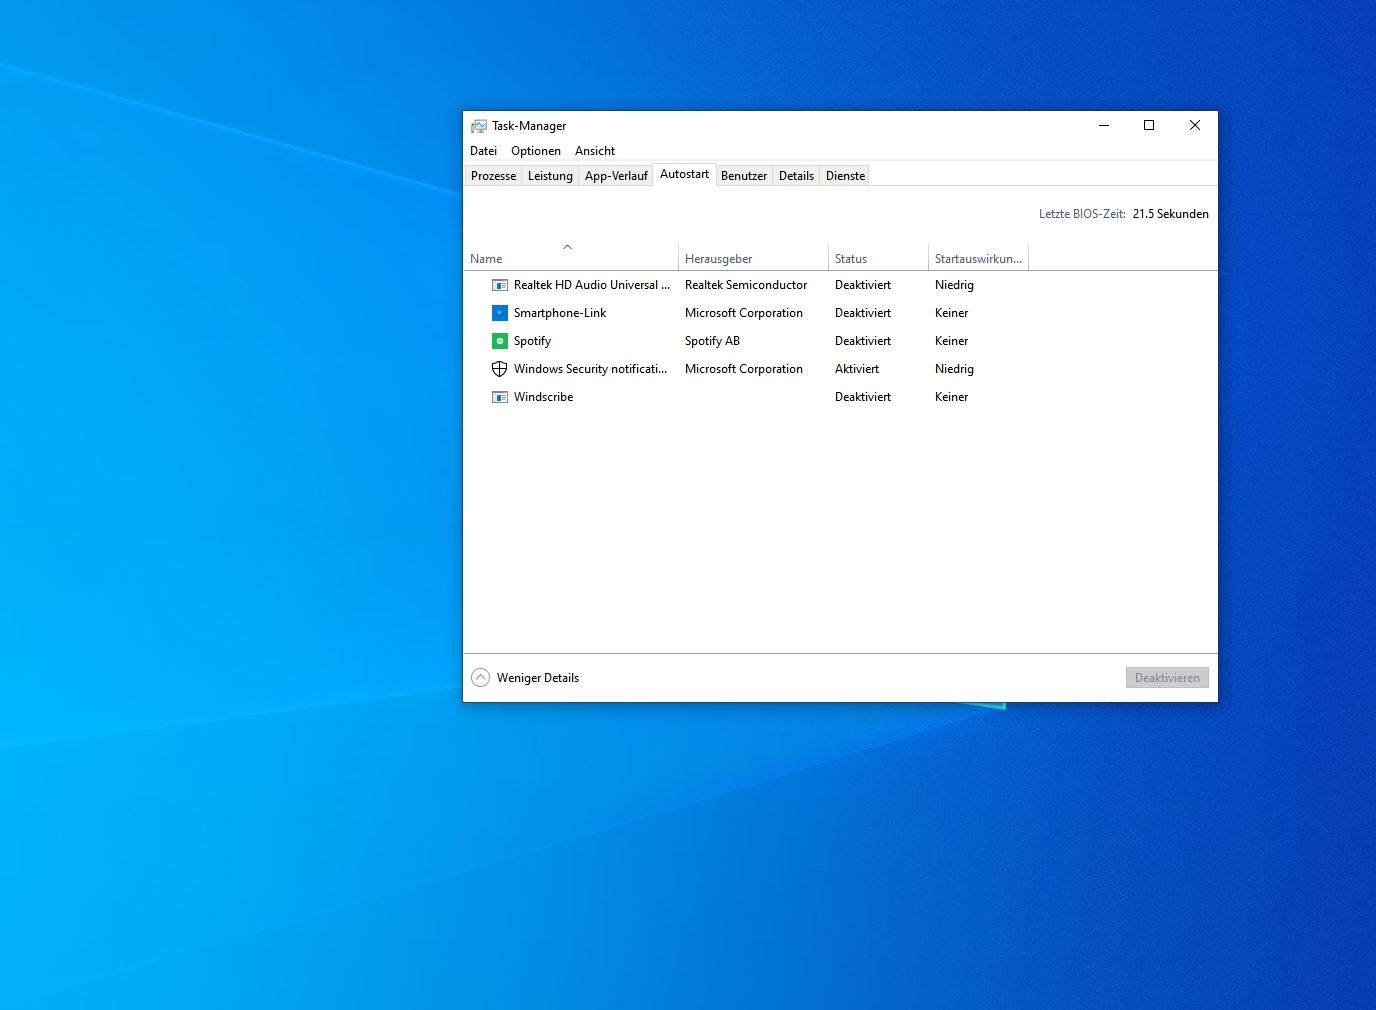Click Microsoft Corporation in the Smartphone-Link row
Screen dimensions: 1376x1010
(x=744, y=313)
